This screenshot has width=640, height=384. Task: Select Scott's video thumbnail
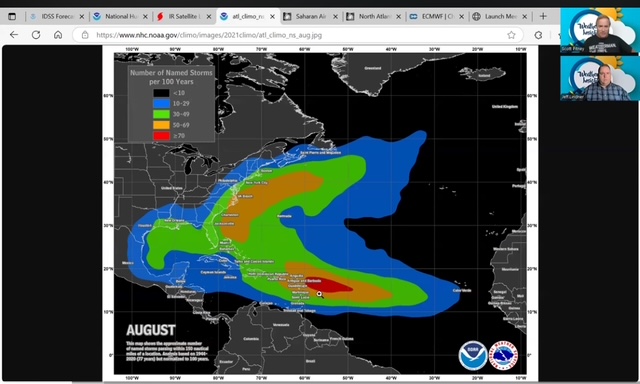[x=600, y=30]
